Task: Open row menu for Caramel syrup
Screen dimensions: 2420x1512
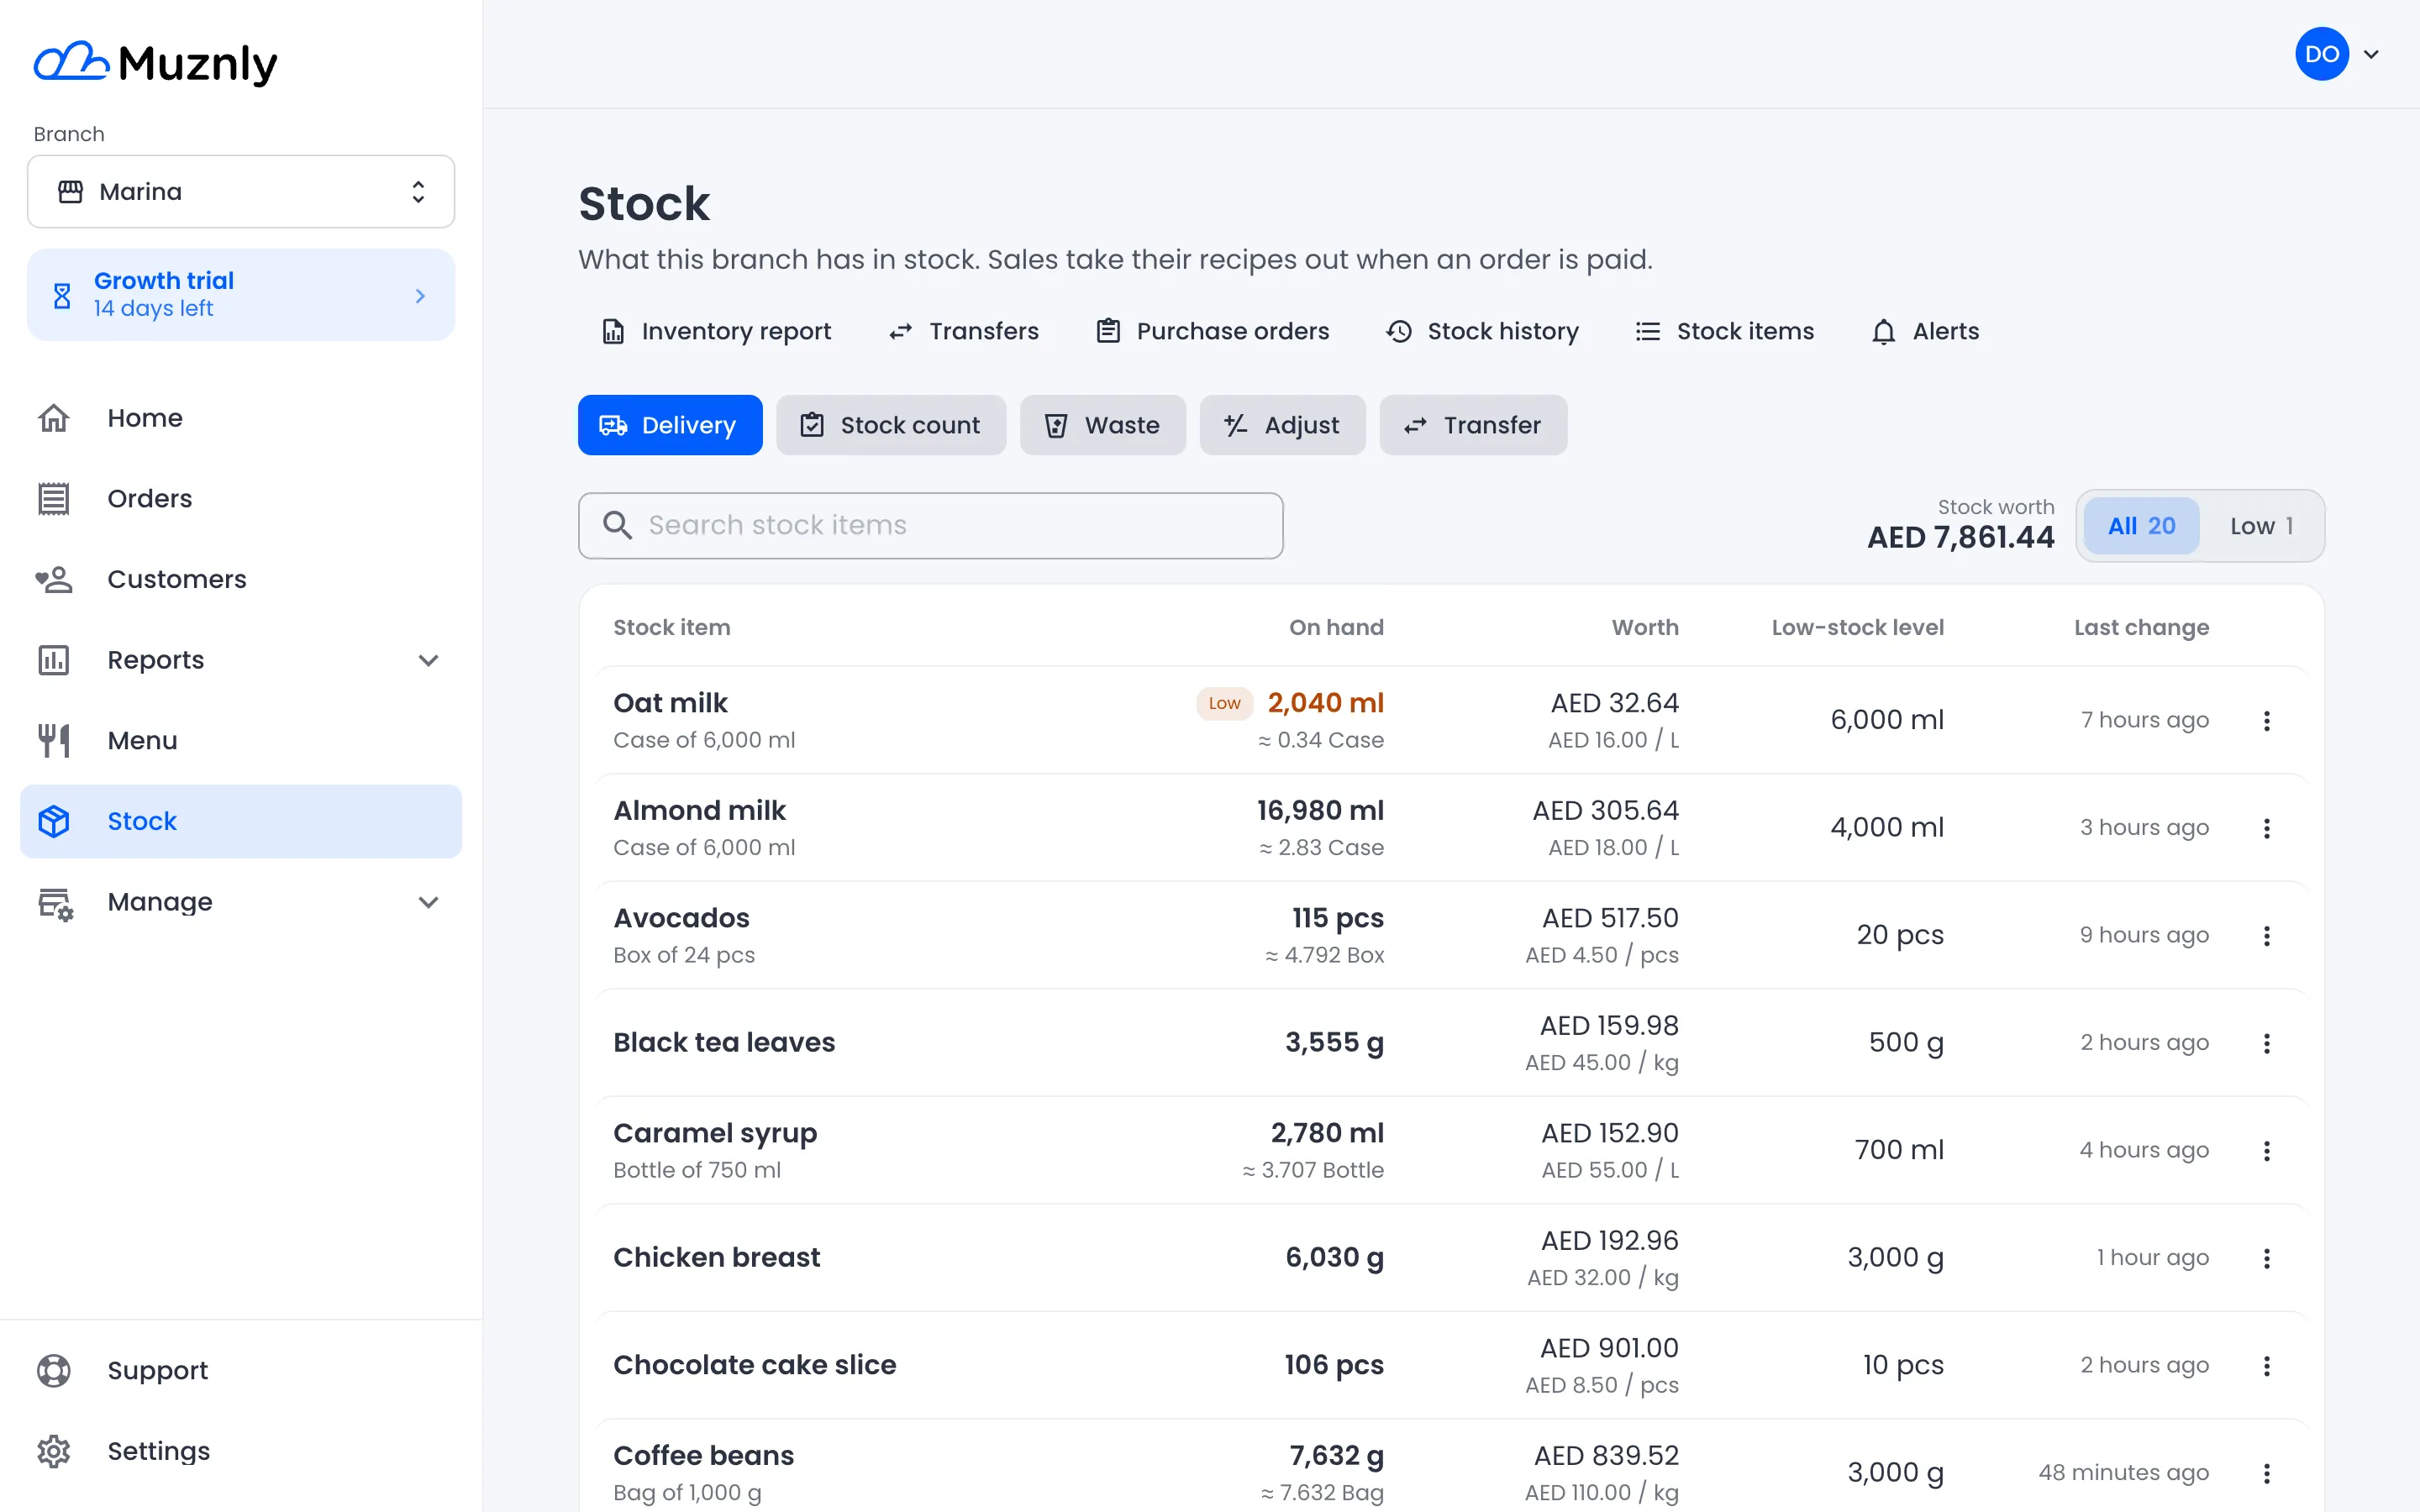Action: tap(2267, 1151)
